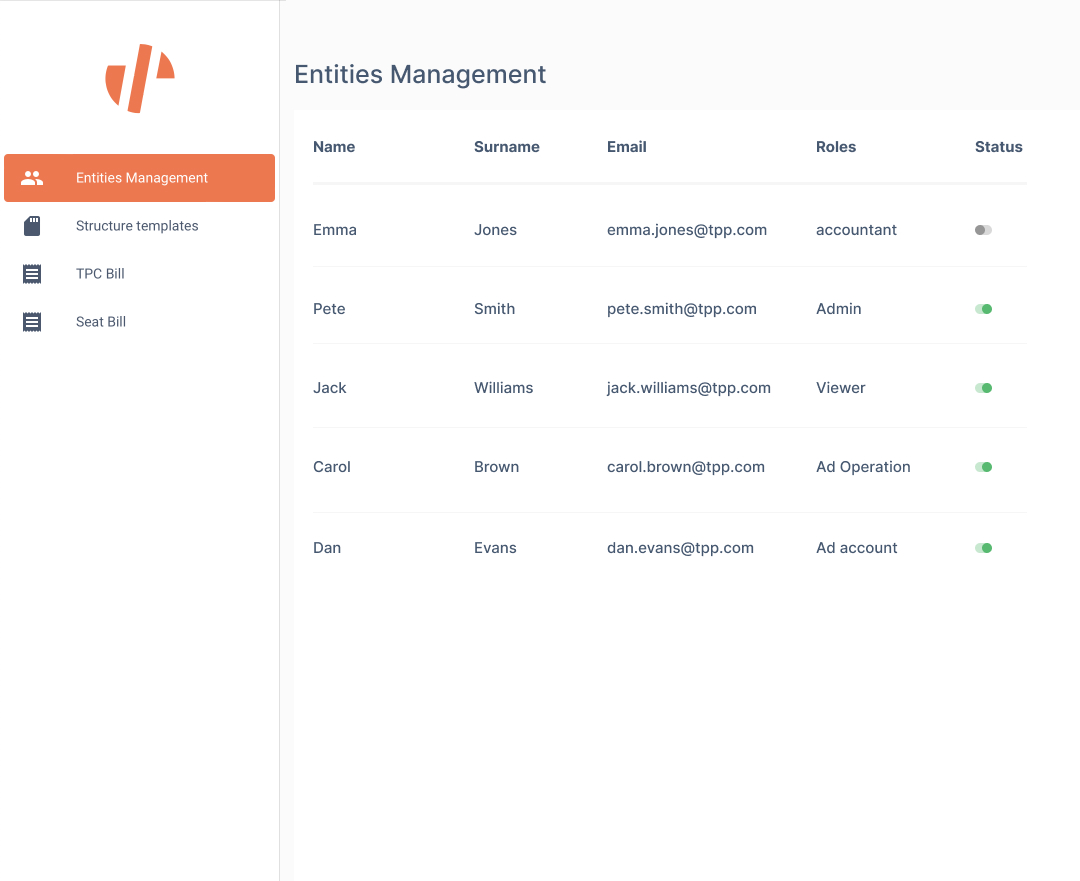The width and height of the screenshot is (1080, 881).
Task: Click the Roles column header
Action: 836,147
